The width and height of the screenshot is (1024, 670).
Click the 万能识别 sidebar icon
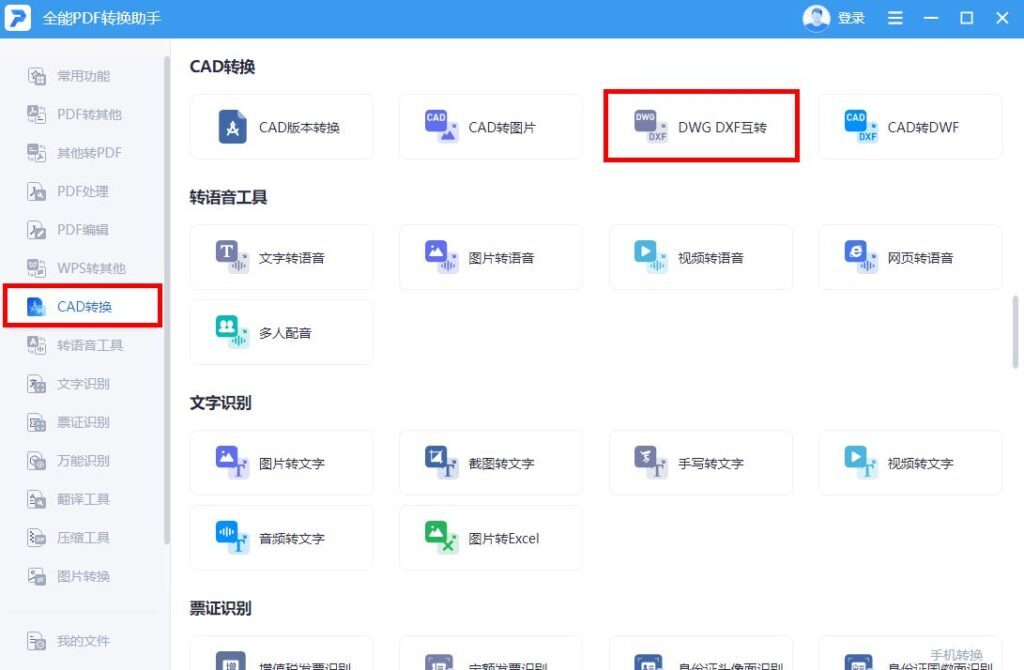[x=36, y=460]
